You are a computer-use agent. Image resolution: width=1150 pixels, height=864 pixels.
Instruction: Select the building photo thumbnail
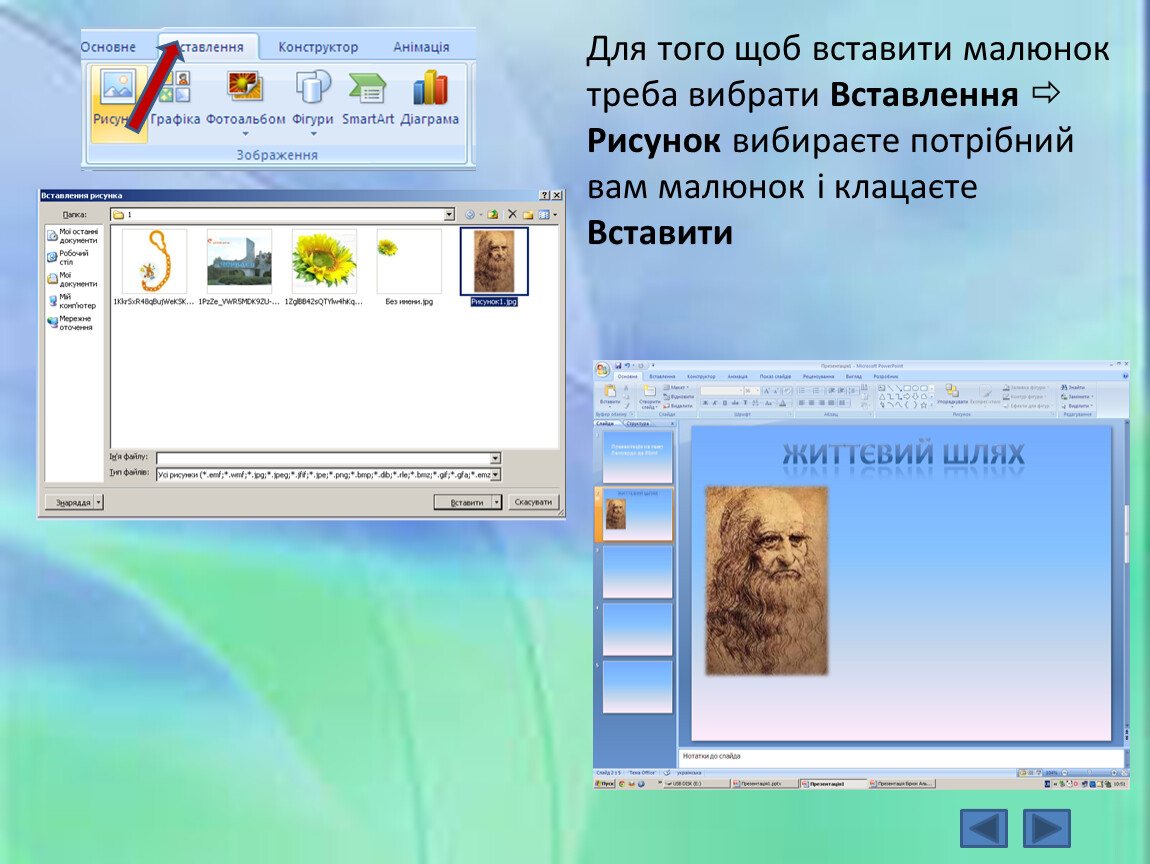pos(239,262)
